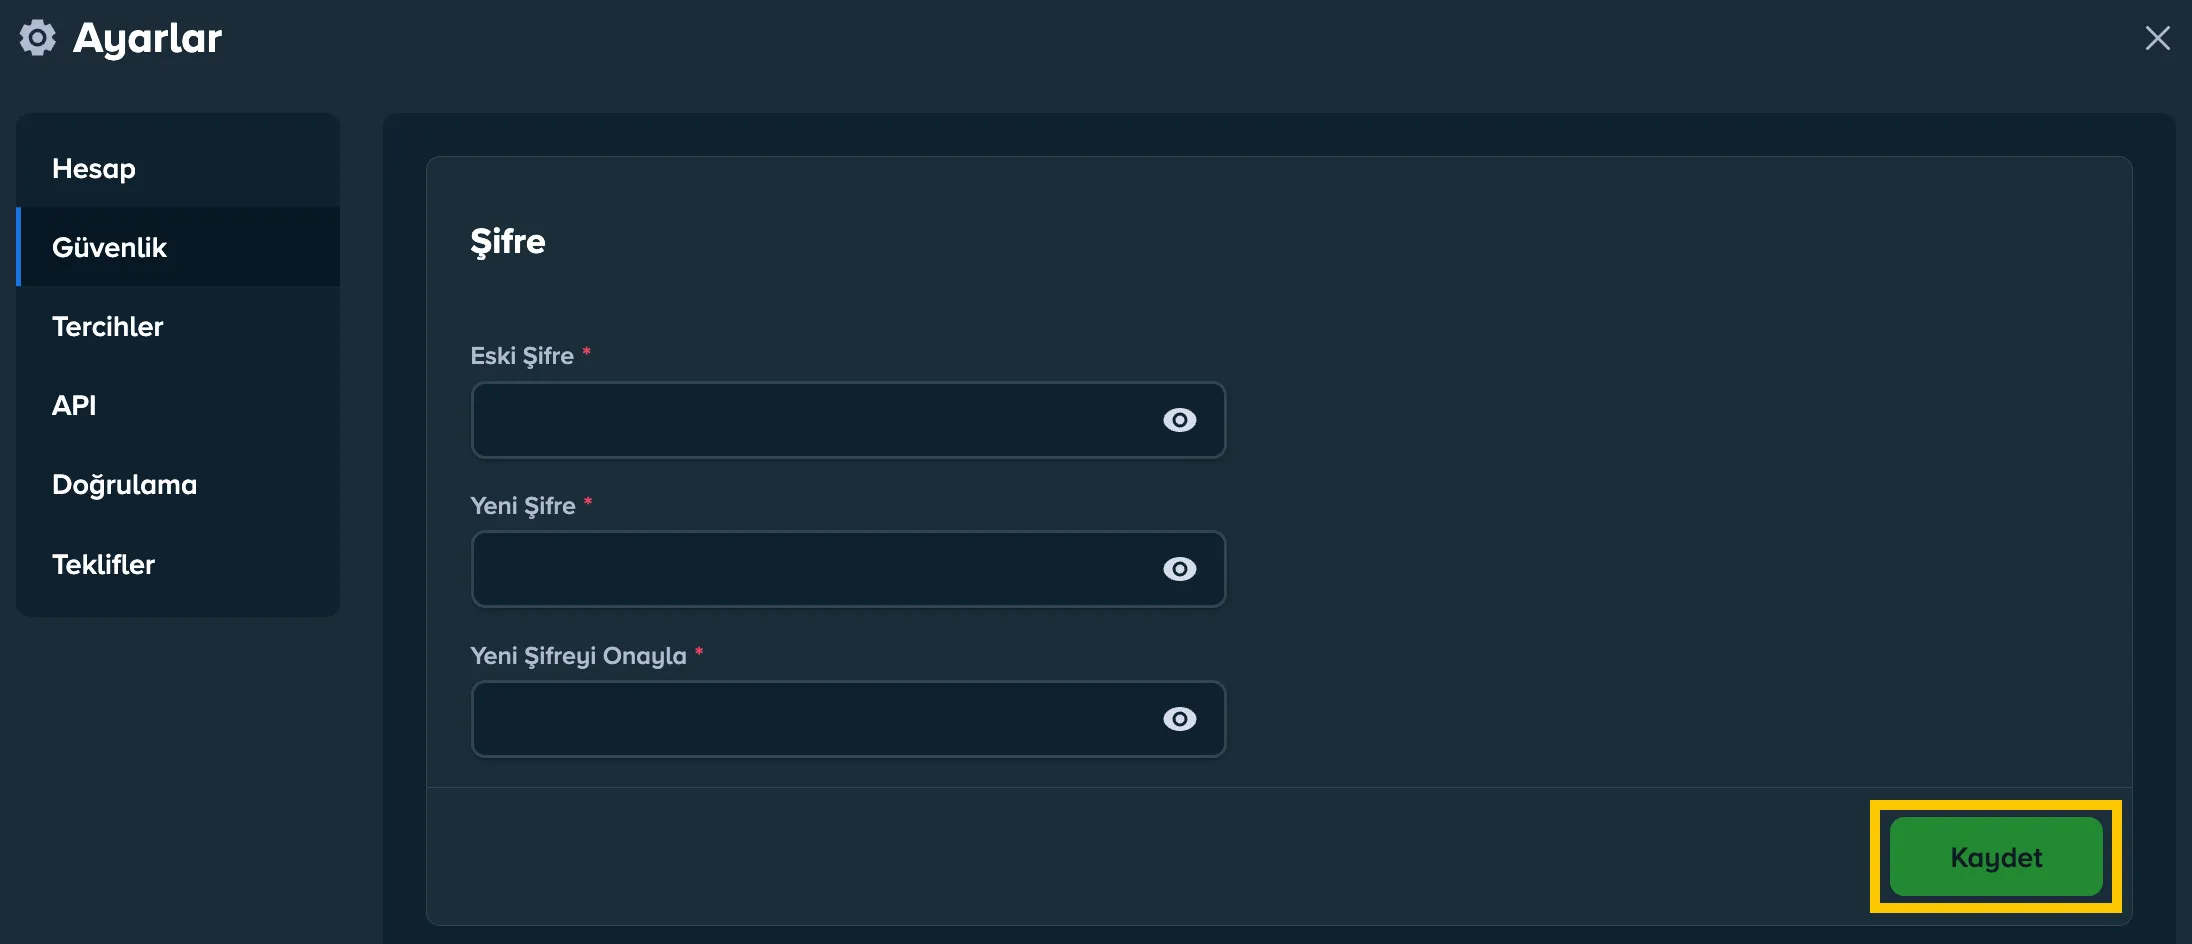Show the Yeni Şifreyi Onayla password text
Viewport: 2192px width, 944px height.
click(x=1180, y=718)
